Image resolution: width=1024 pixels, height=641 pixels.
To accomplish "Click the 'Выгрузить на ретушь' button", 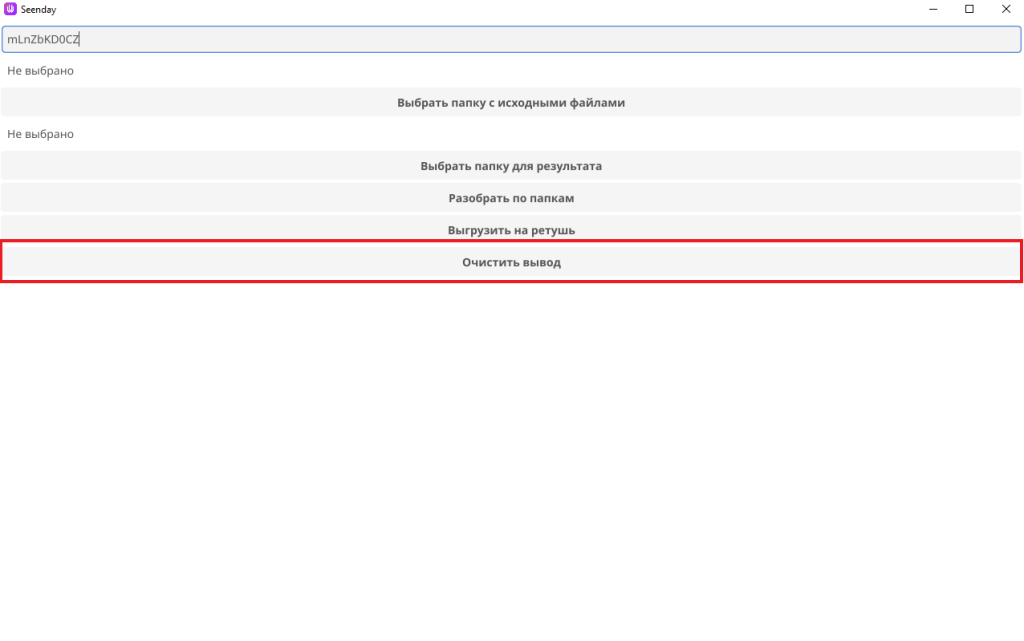I will pos(511,230).
